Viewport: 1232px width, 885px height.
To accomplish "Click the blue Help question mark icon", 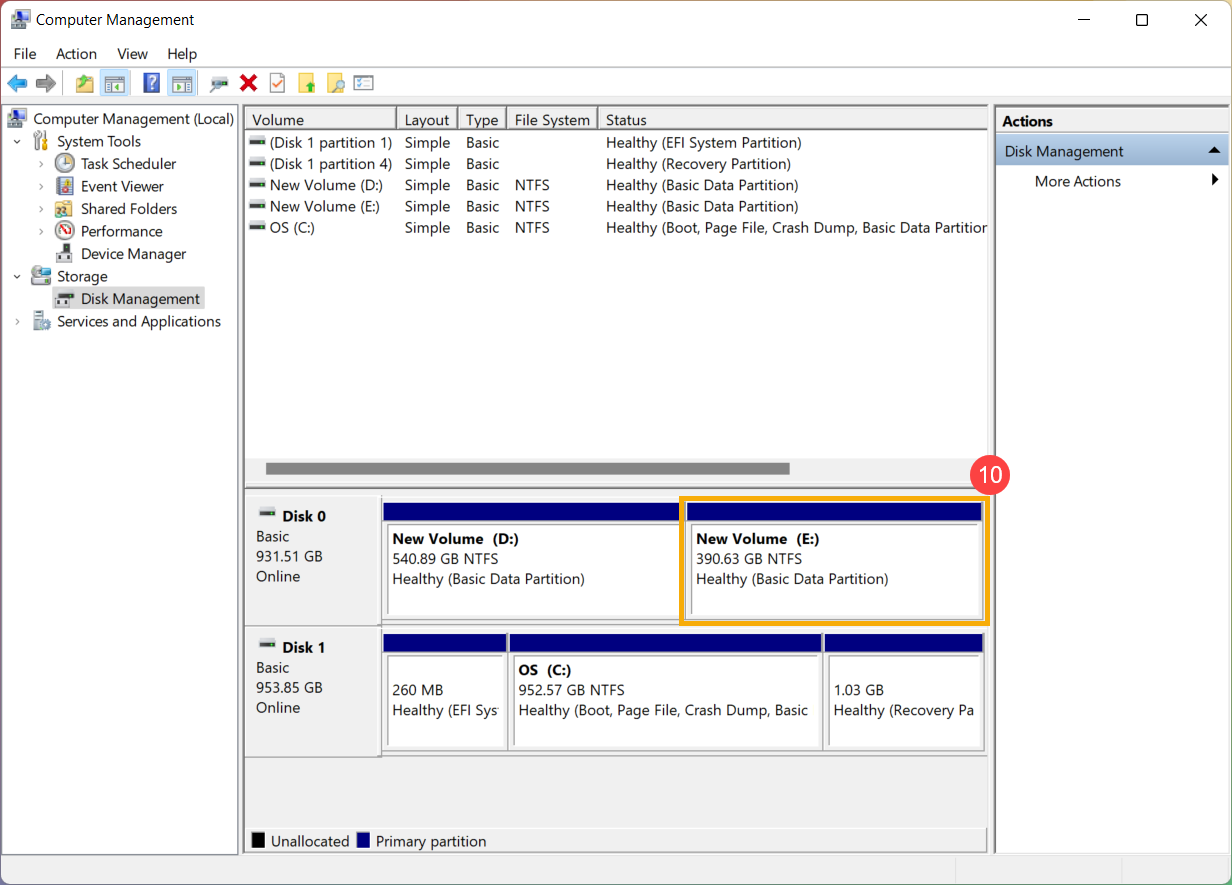I will [152, 84].
